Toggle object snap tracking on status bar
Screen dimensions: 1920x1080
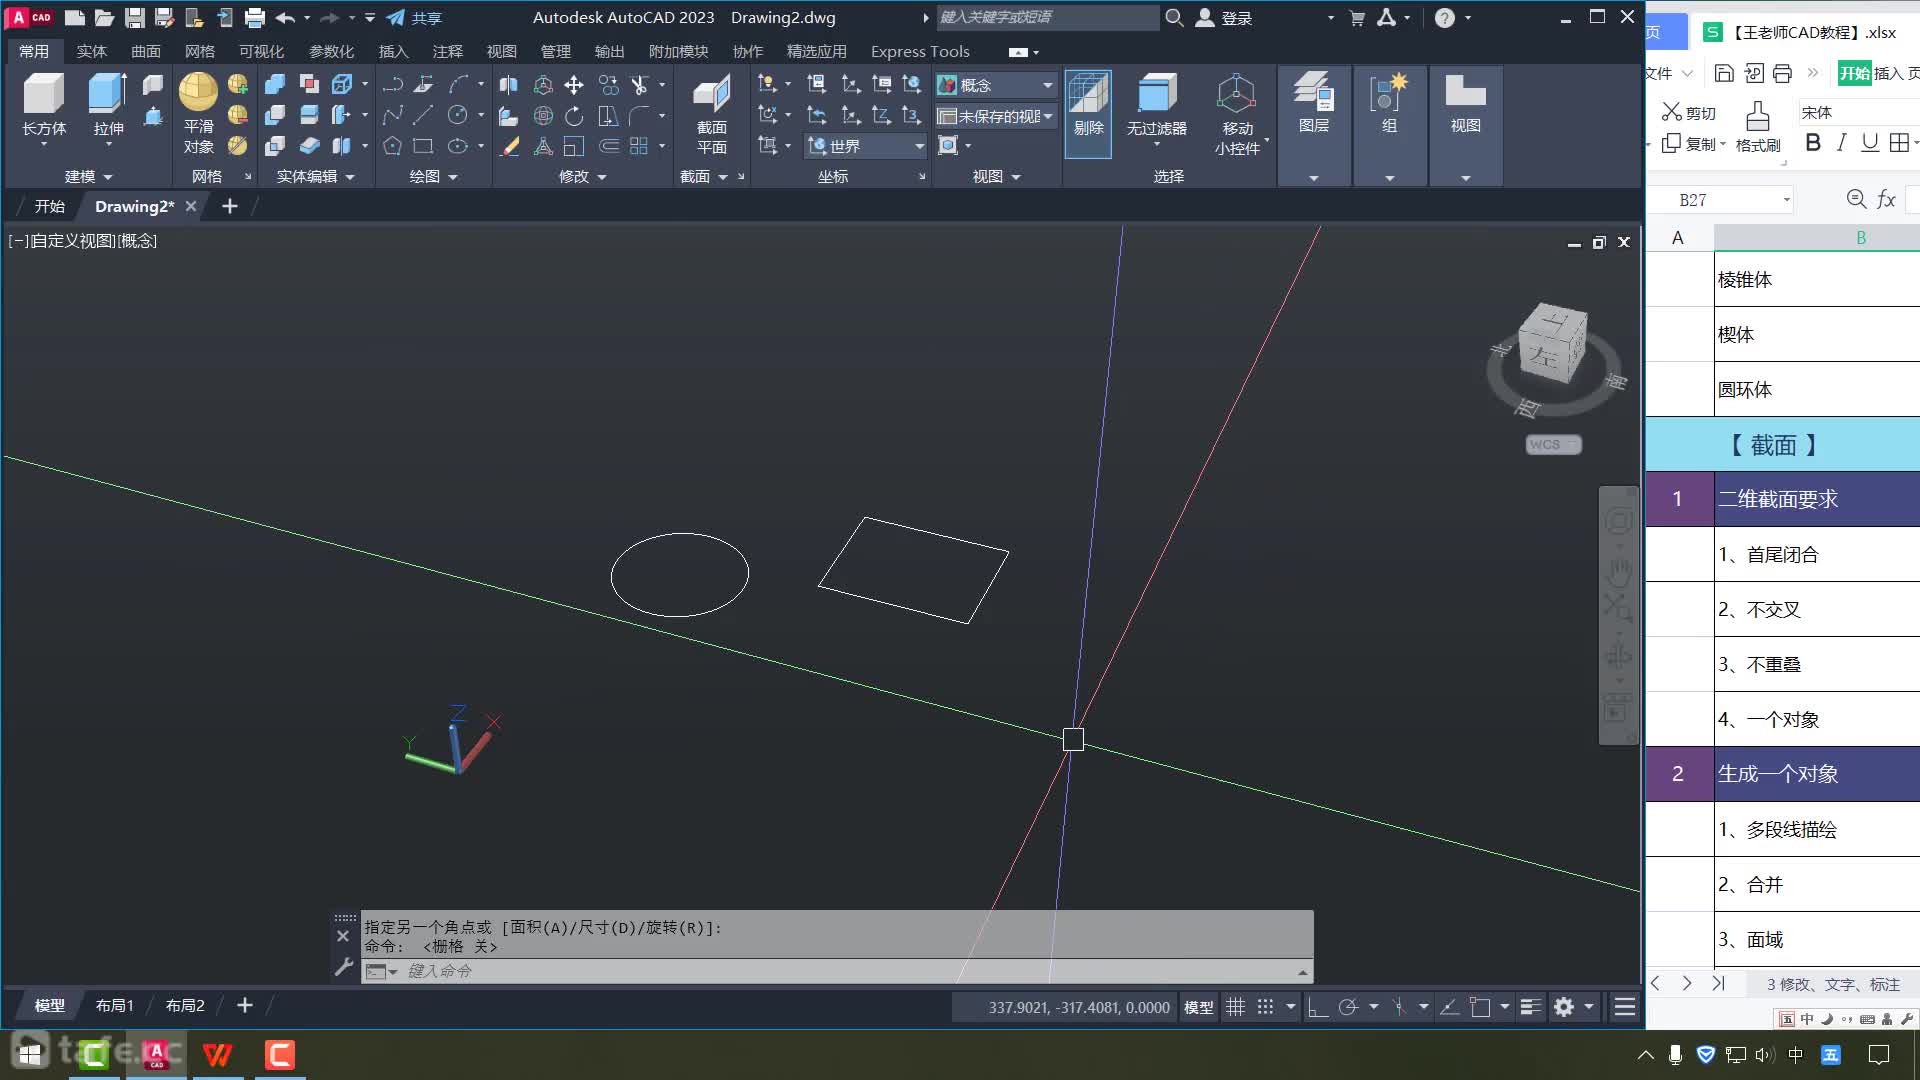[1449, 1007]
